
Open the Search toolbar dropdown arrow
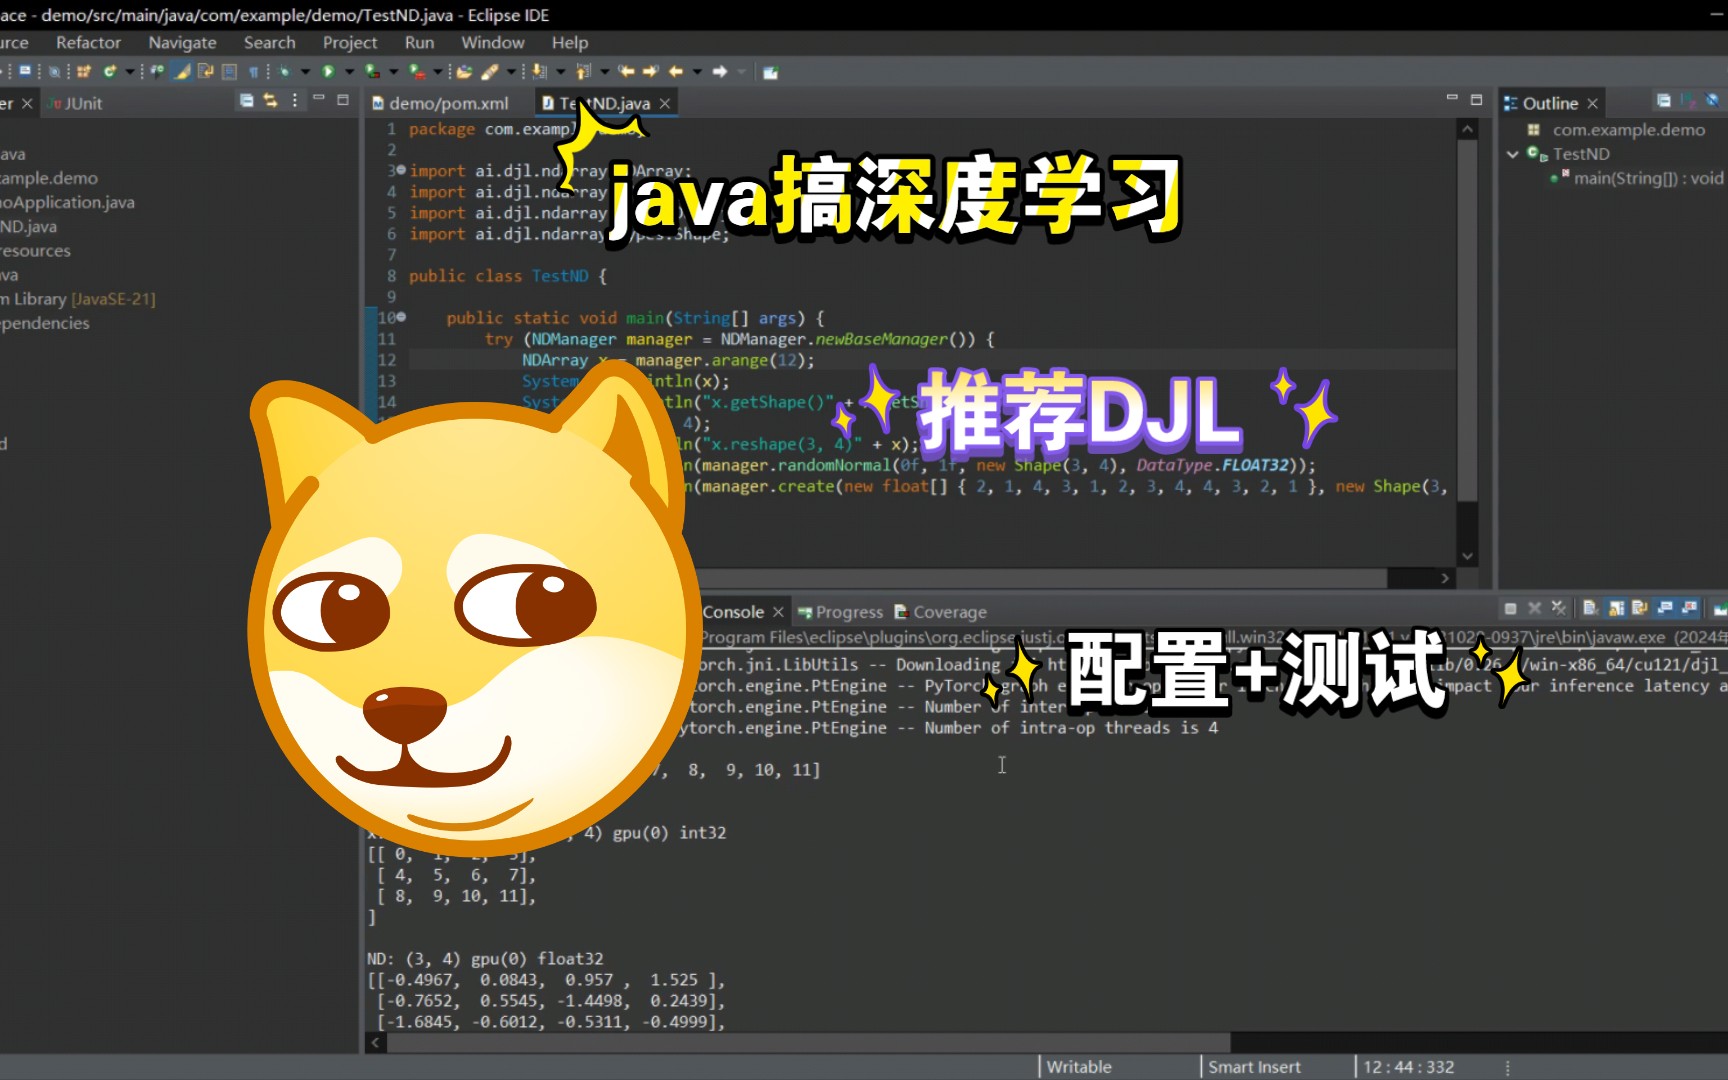511,71
